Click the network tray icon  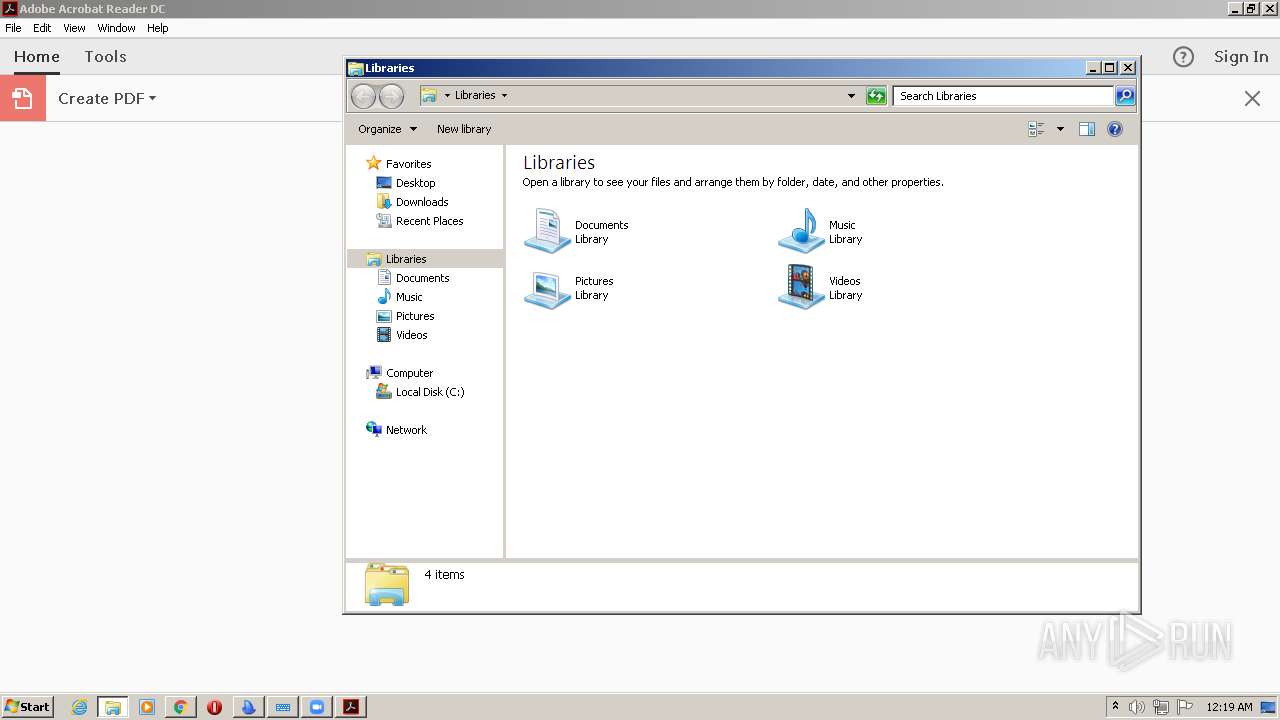(1161, 707)
